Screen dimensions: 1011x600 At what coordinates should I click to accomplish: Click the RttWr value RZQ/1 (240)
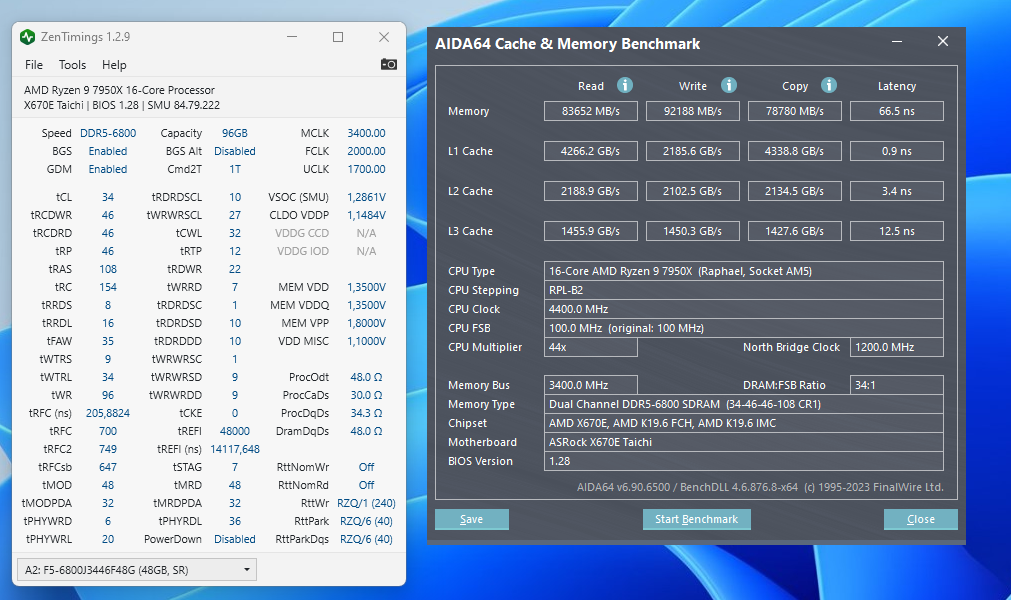[366, 503]
